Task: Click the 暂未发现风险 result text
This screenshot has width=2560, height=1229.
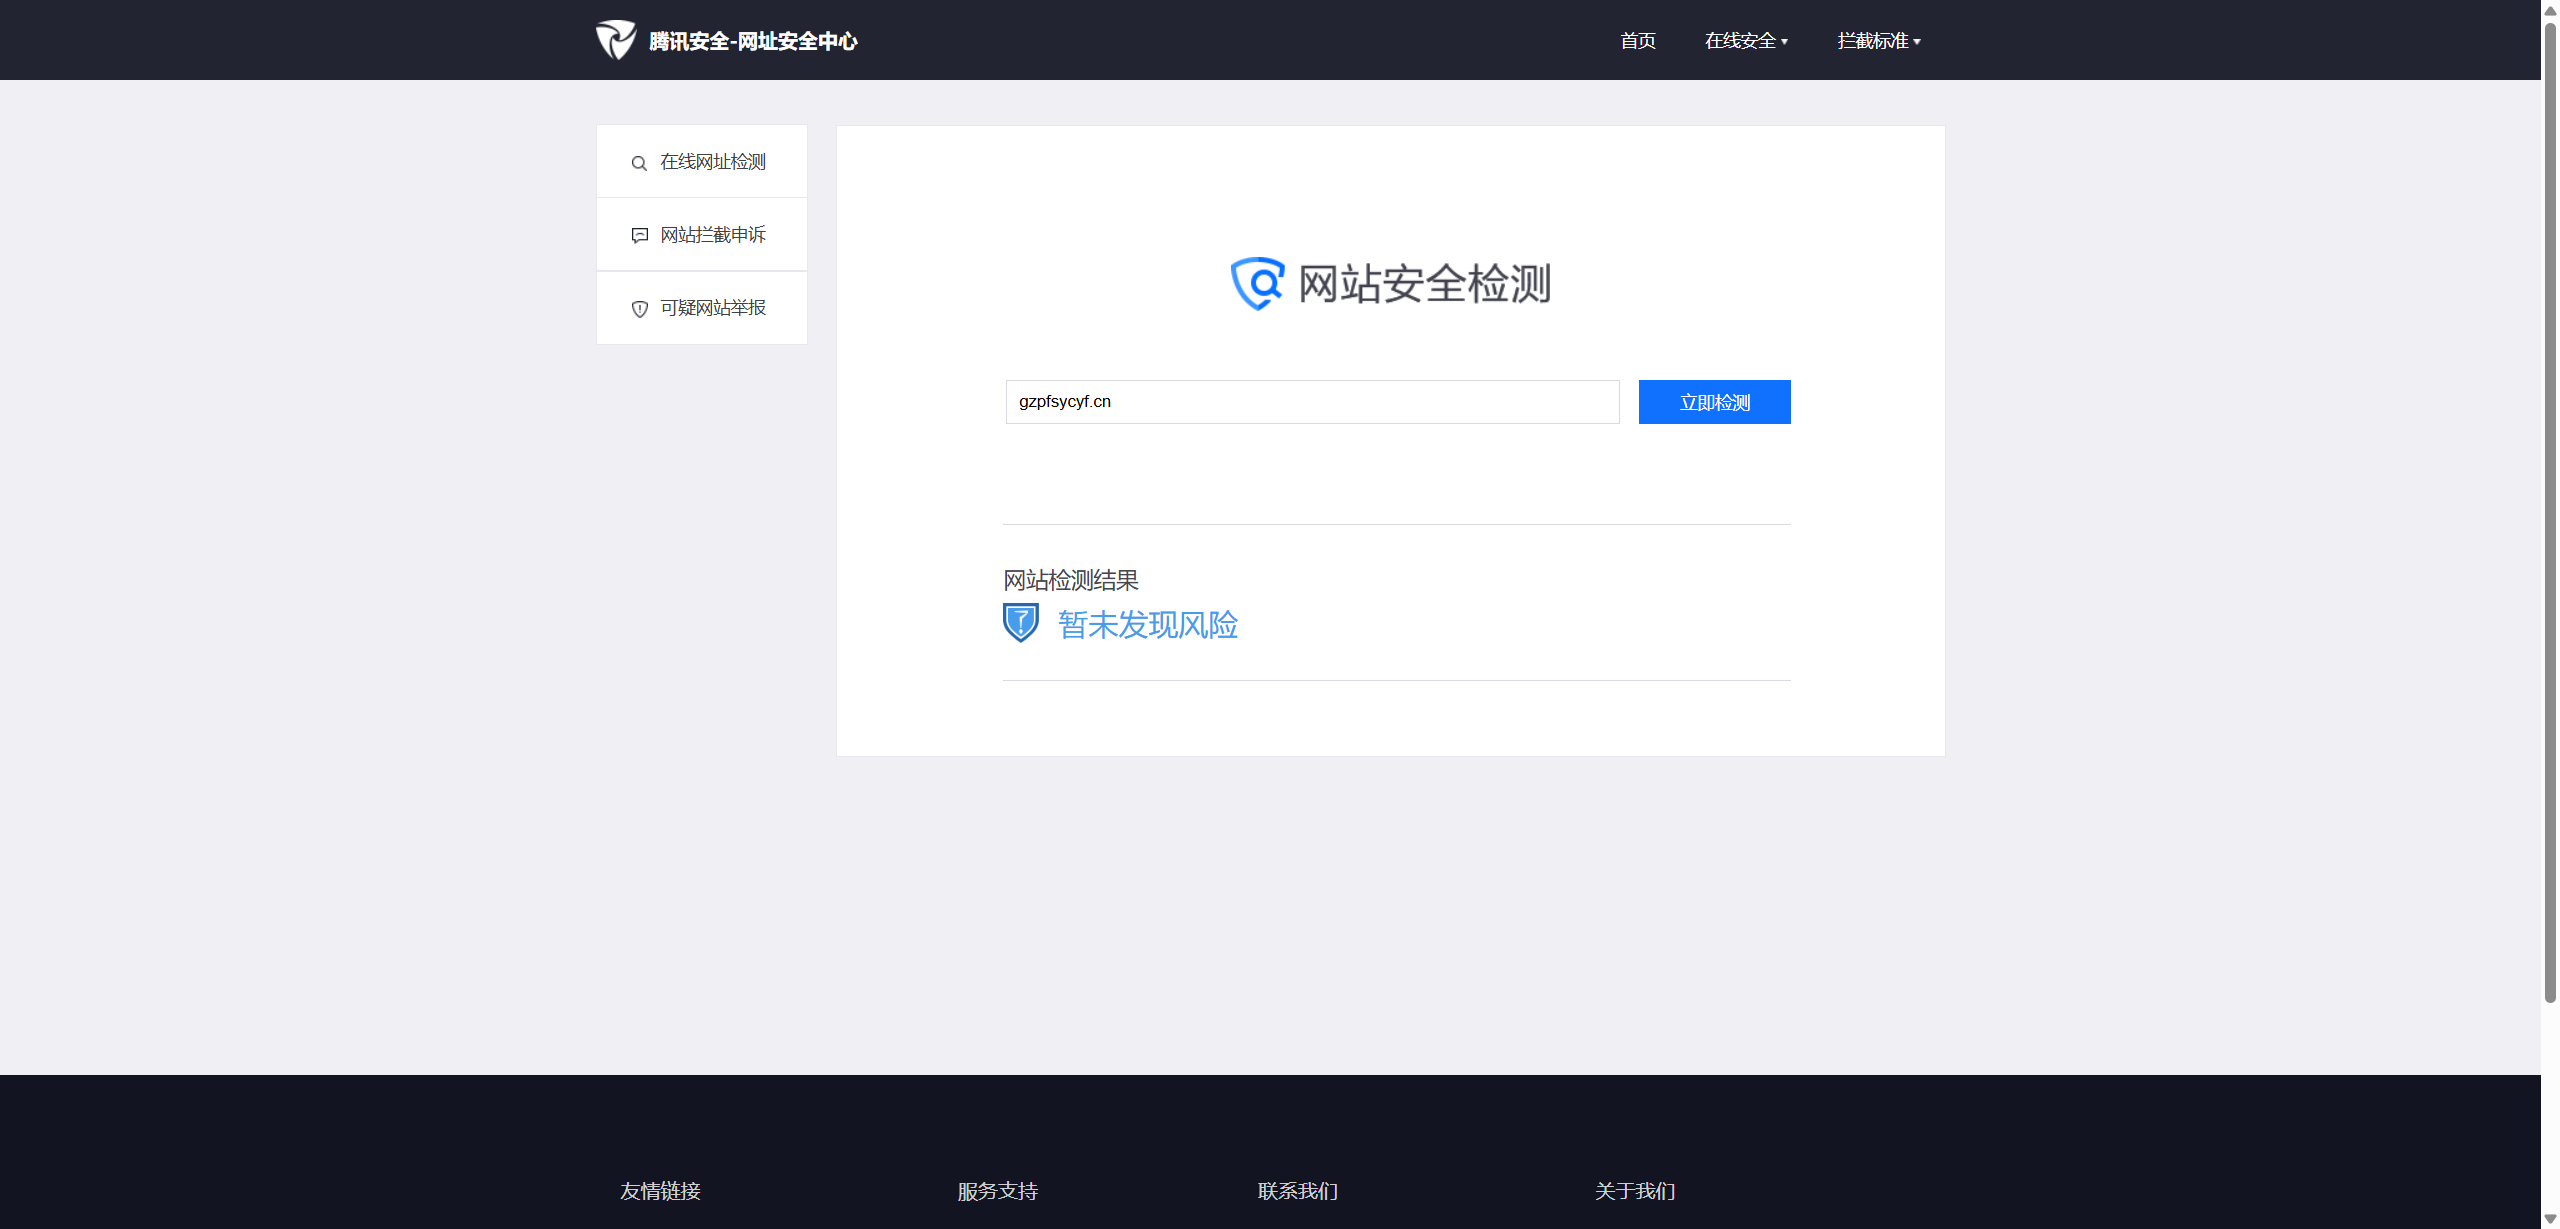Action: (1147, 625)
